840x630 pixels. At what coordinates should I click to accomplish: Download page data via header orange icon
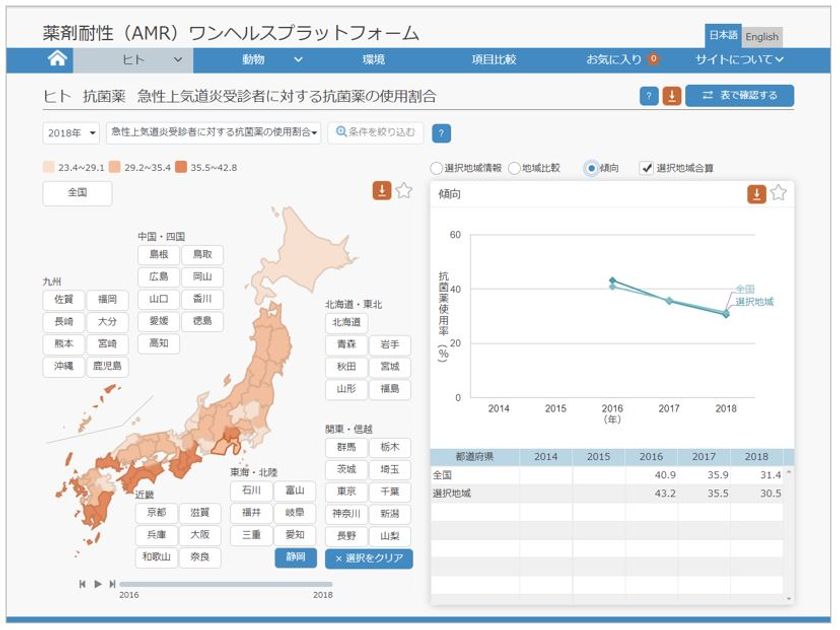click(x=672, y=96)
